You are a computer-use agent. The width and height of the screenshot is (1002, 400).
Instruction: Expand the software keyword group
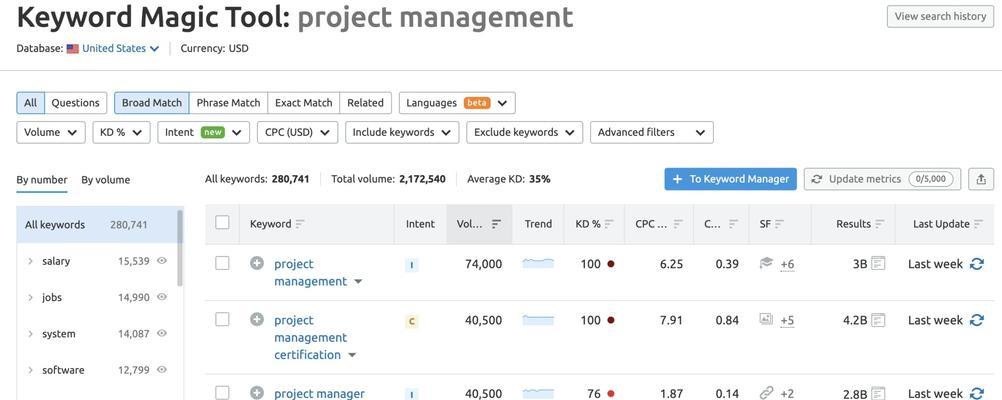coord(30,371)
